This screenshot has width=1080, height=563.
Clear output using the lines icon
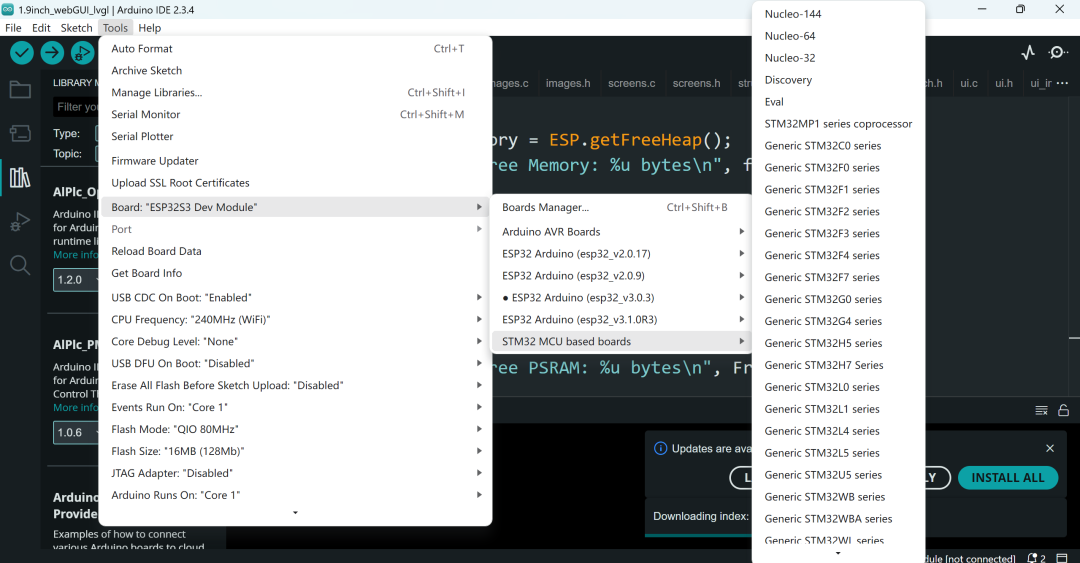(1041, 410)
